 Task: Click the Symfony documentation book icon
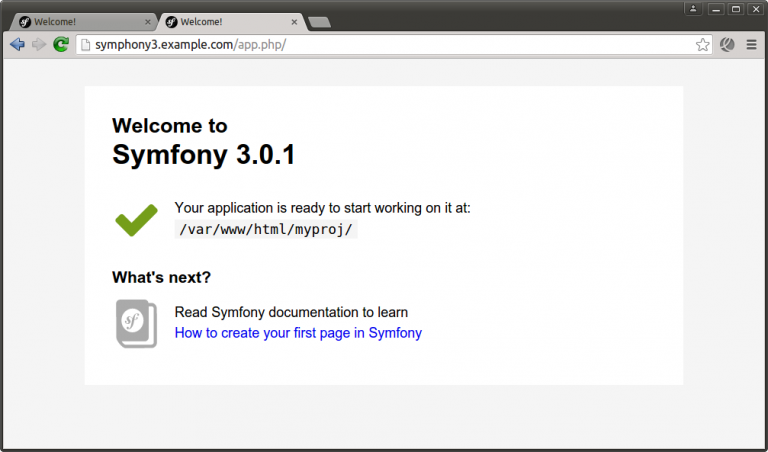tap(136, 323)
